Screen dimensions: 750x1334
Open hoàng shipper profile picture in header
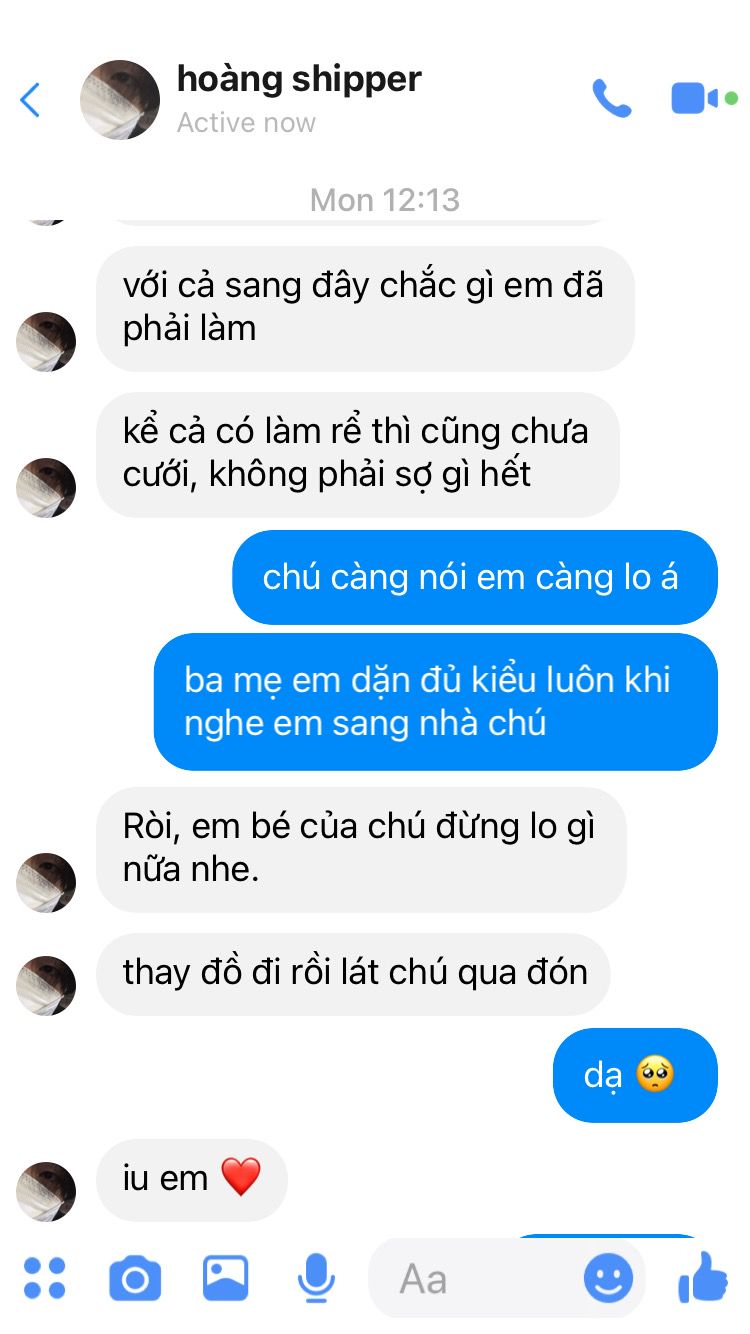pyautogui.click(x=120, y=100)
